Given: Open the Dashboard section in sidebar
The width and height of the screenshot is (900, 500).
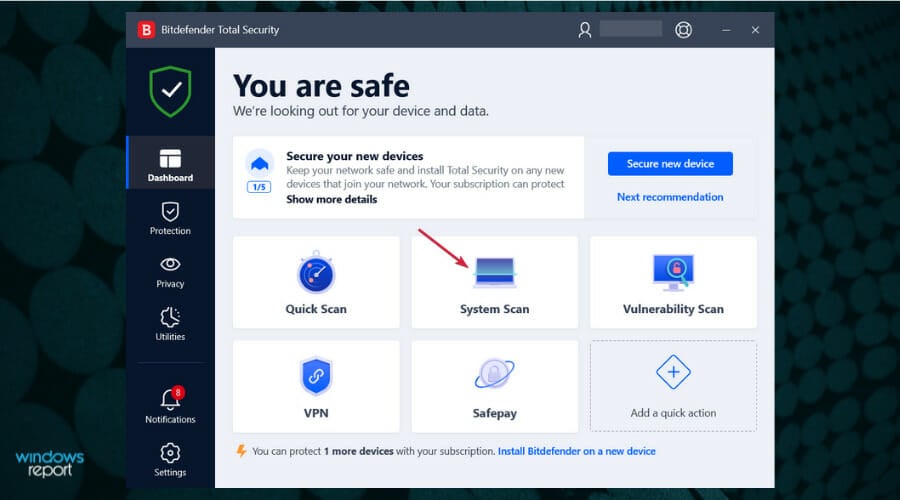Looking at the screenshot, I should [x=170, y=162].
